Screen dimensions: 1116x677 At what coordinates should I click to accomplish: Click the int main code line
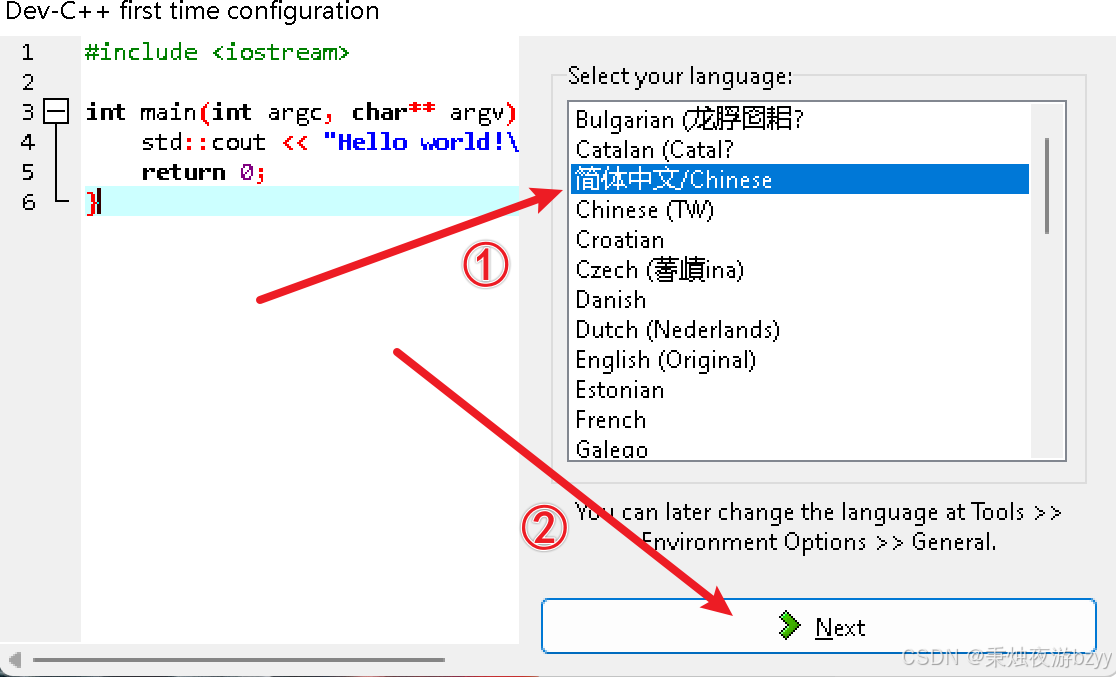coord(301,112)
